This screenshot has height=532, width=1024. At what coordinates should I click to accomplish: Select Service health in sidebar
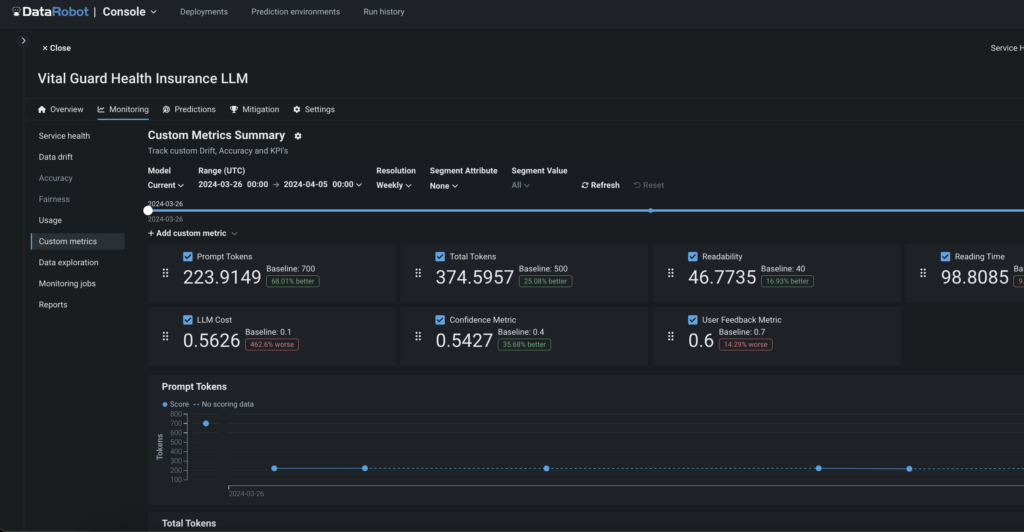click(x=64, y=136)
